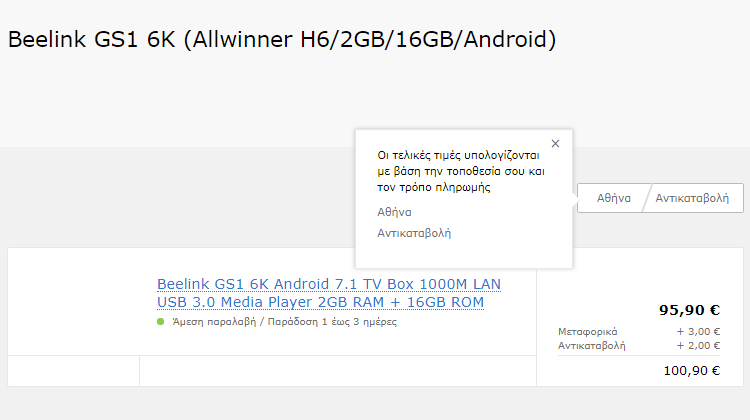Click the popup's arrow pointer toward Αθήνα
This screenshot has height=420, width=750.
point(574,198)
